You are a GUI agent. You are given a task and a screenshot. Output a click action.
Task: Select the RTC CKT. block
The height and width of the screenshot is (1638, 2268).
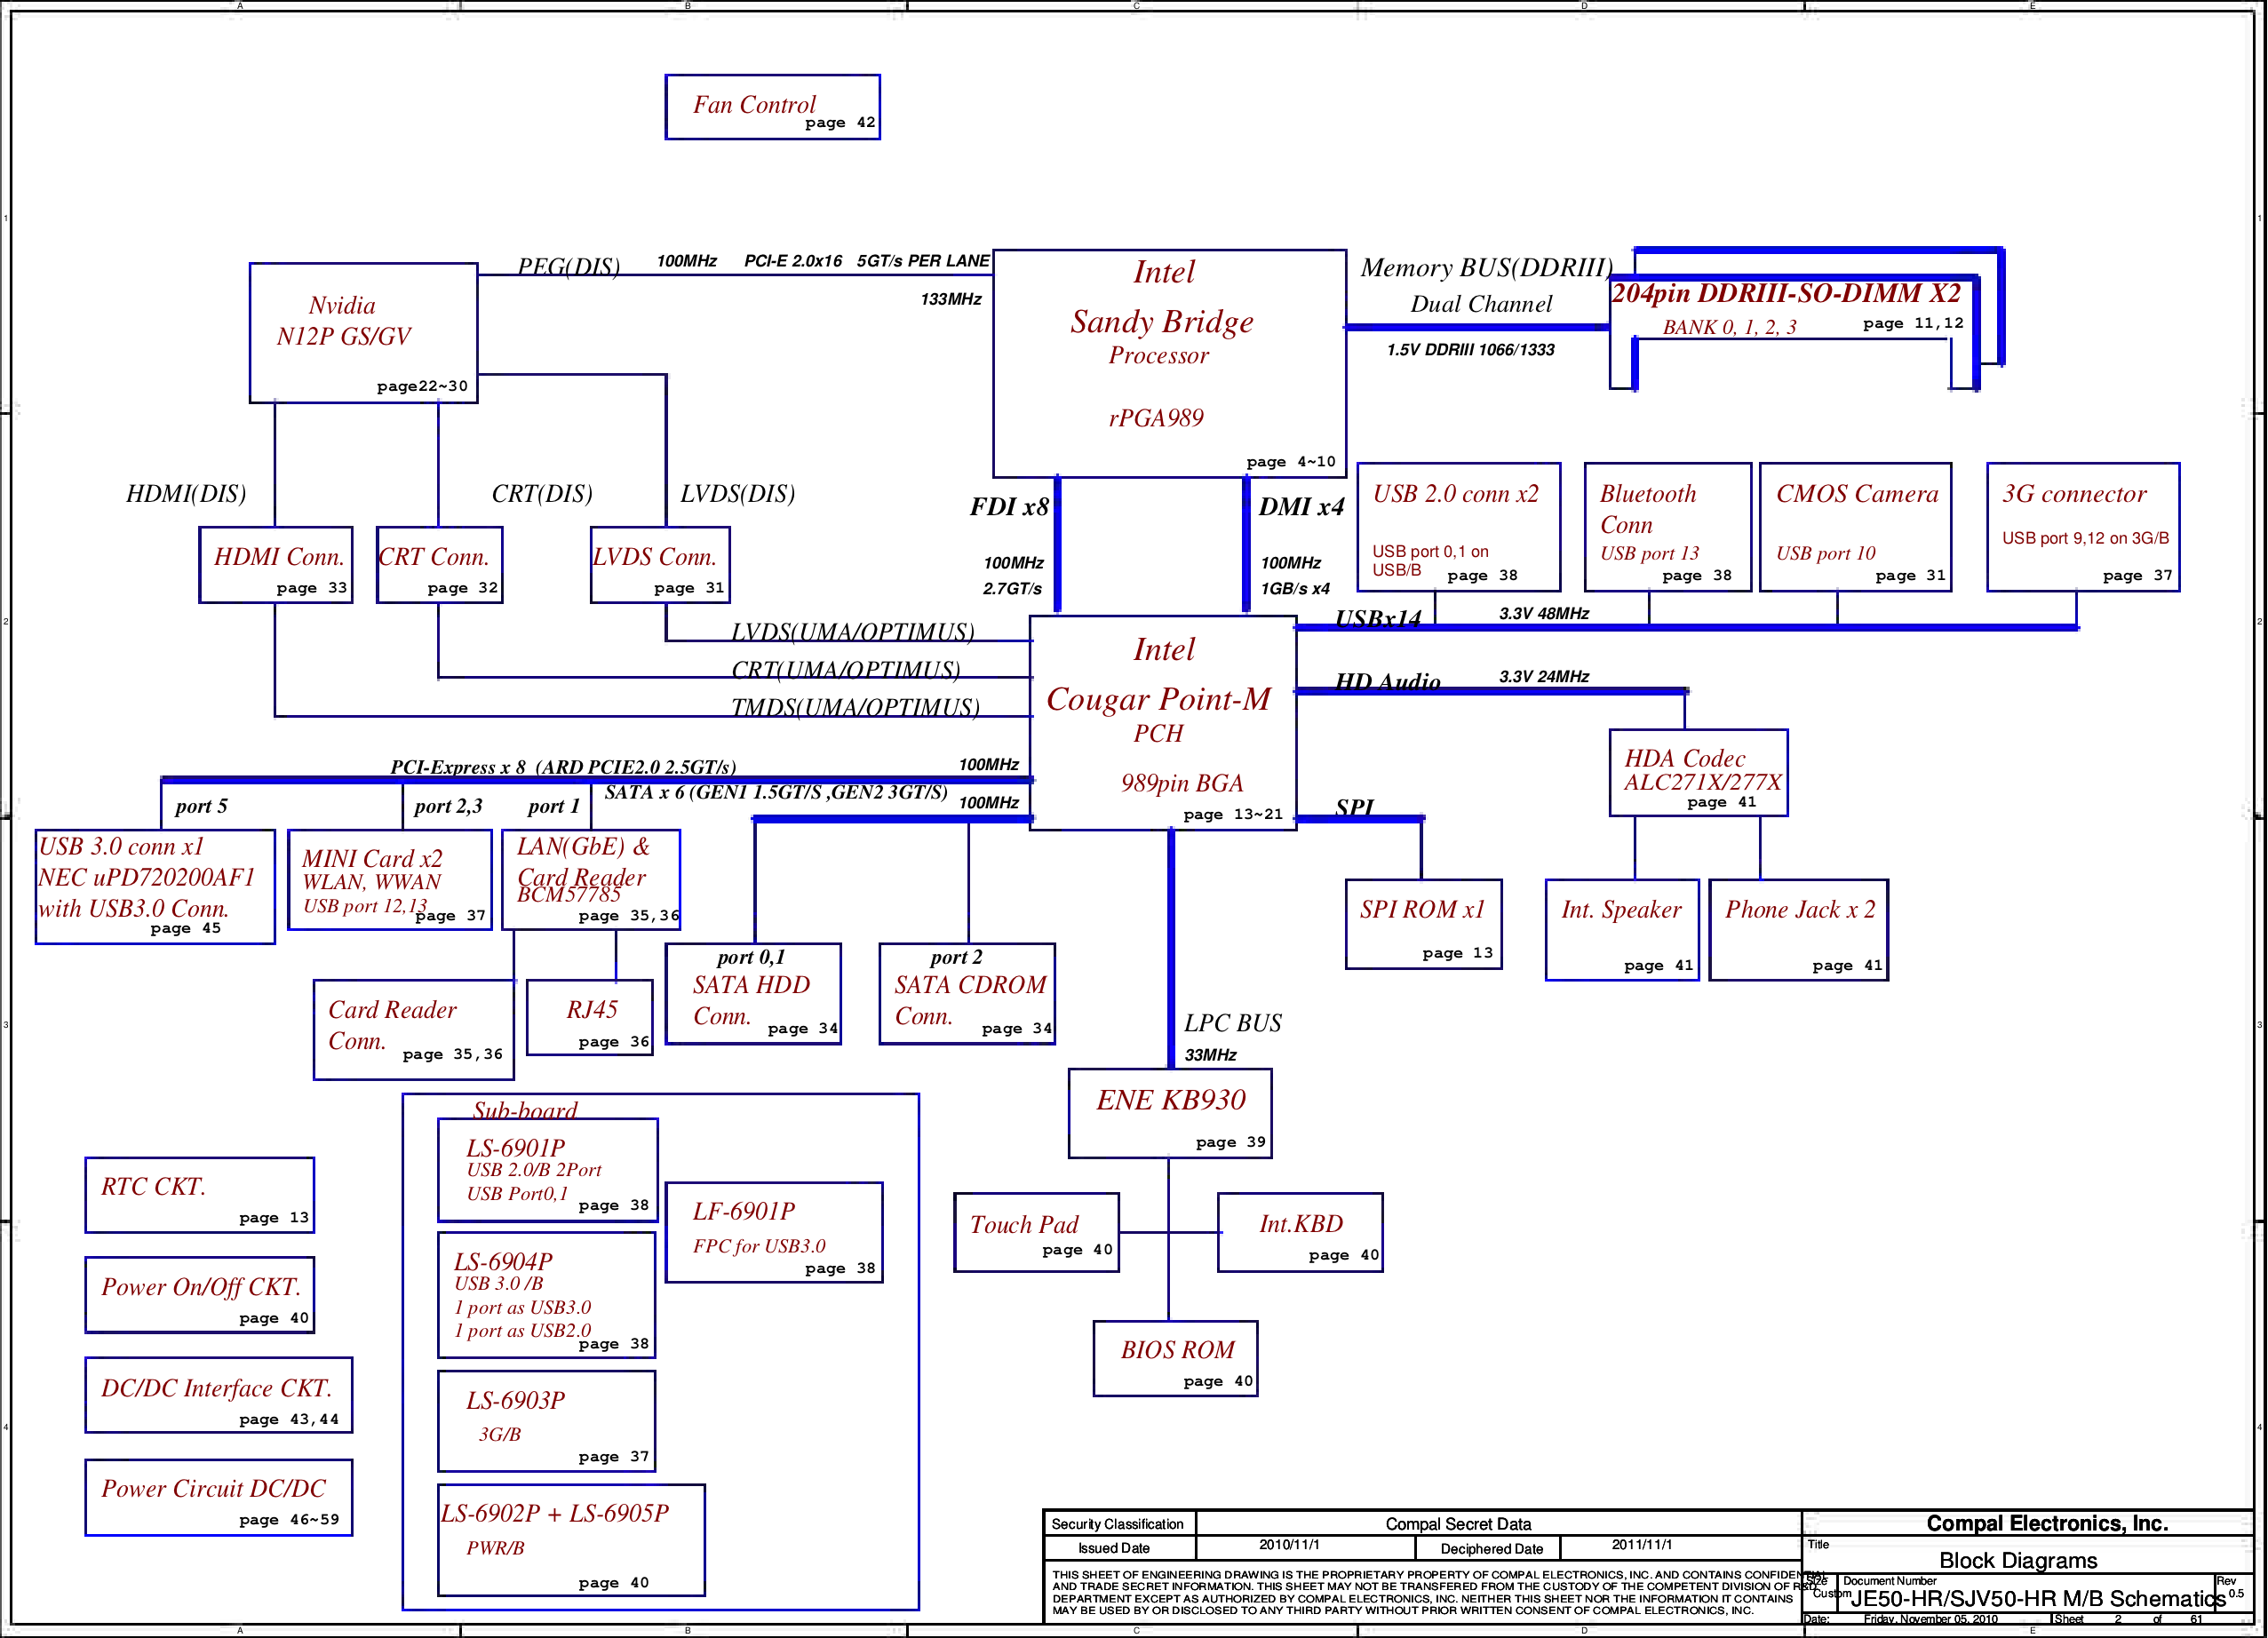click(199, 1195)
